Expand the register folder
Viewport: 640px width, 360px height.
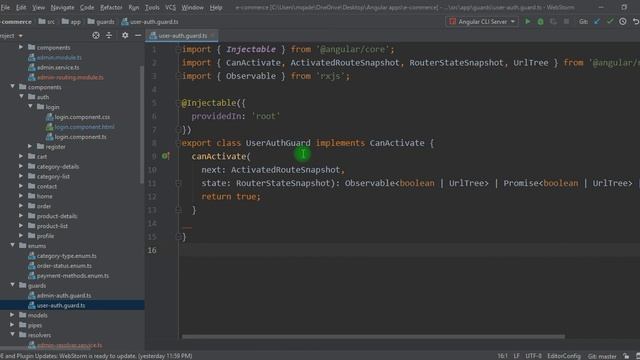point(30,146)
